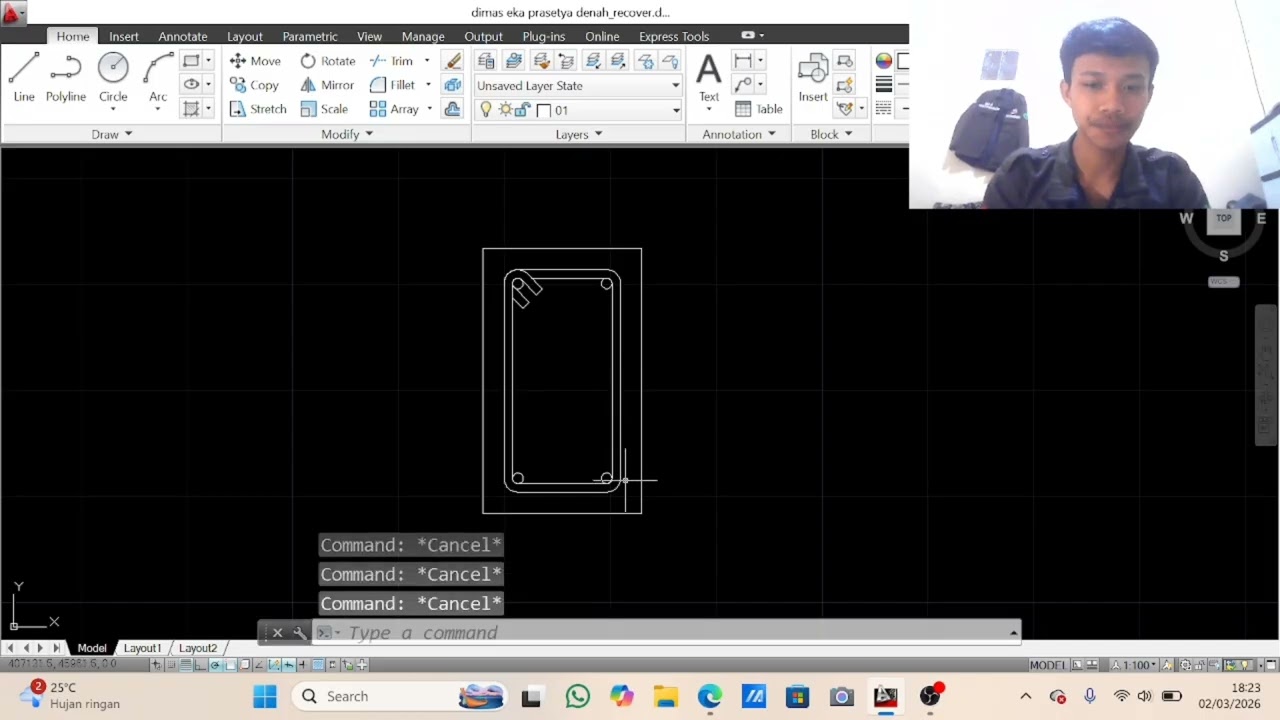Click the Leader annotation icon
The width and height of the screenshot is (1280, 720).
pyautogui.click(x=743, y=85)
